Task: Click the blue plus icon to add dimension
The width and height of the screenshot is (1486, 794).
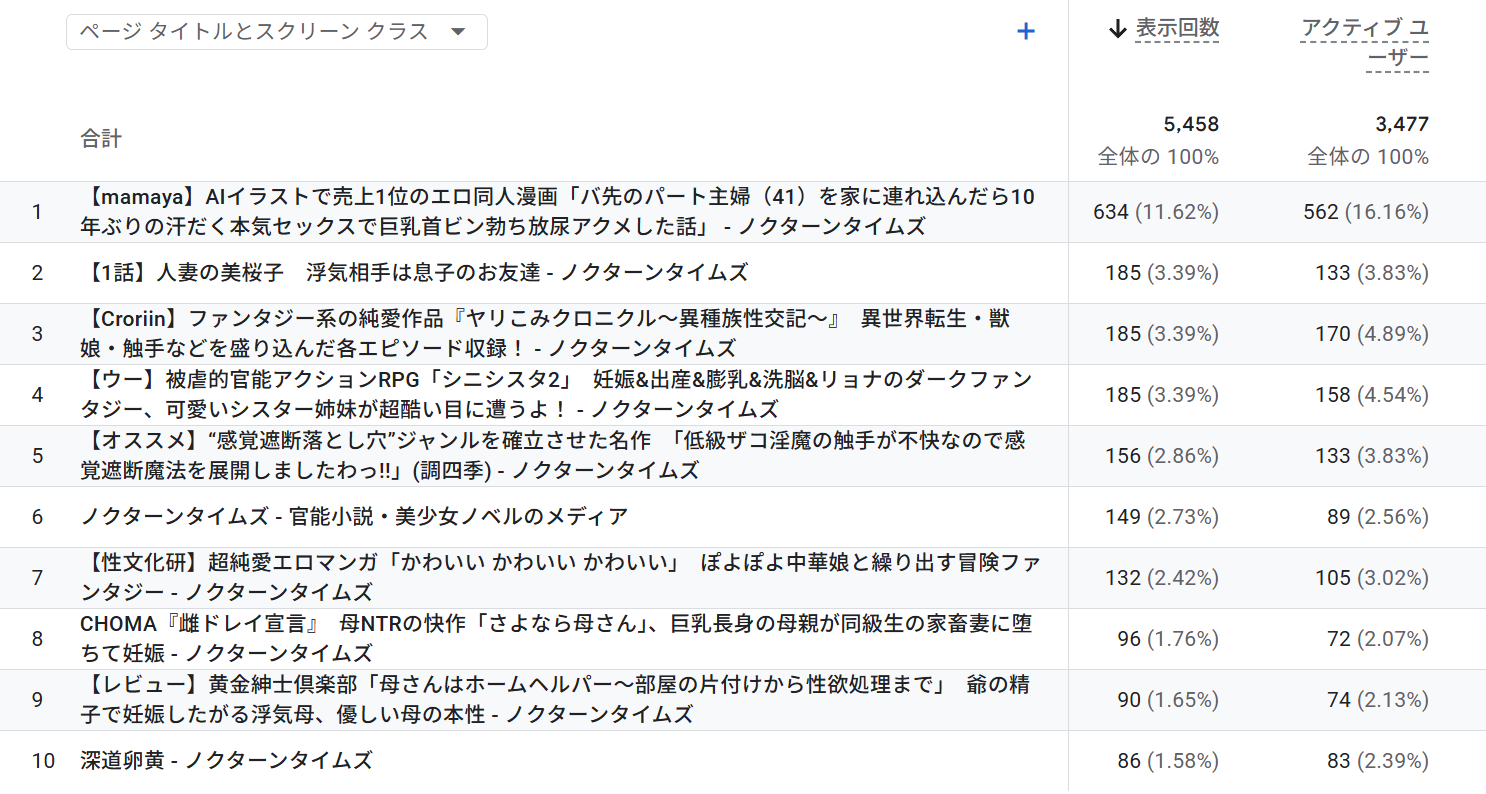Action: pos(1025,32)
